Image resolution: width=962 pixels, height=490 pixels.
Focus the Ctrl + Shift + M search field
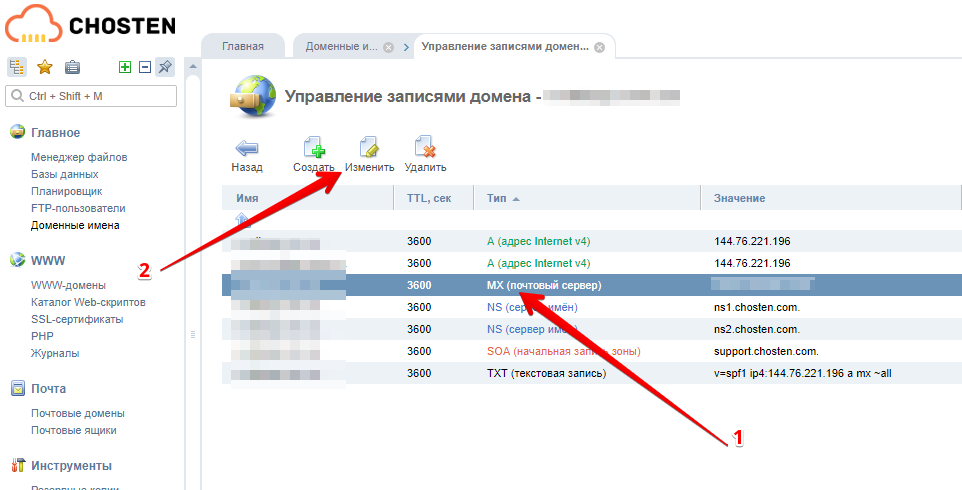tap(91, 96)
